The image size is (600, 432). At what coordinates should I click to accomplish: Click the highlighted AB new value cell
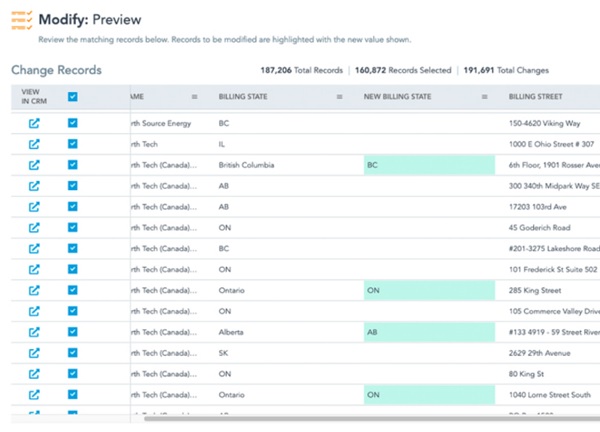pyautogui.click(x=428, y=332)
